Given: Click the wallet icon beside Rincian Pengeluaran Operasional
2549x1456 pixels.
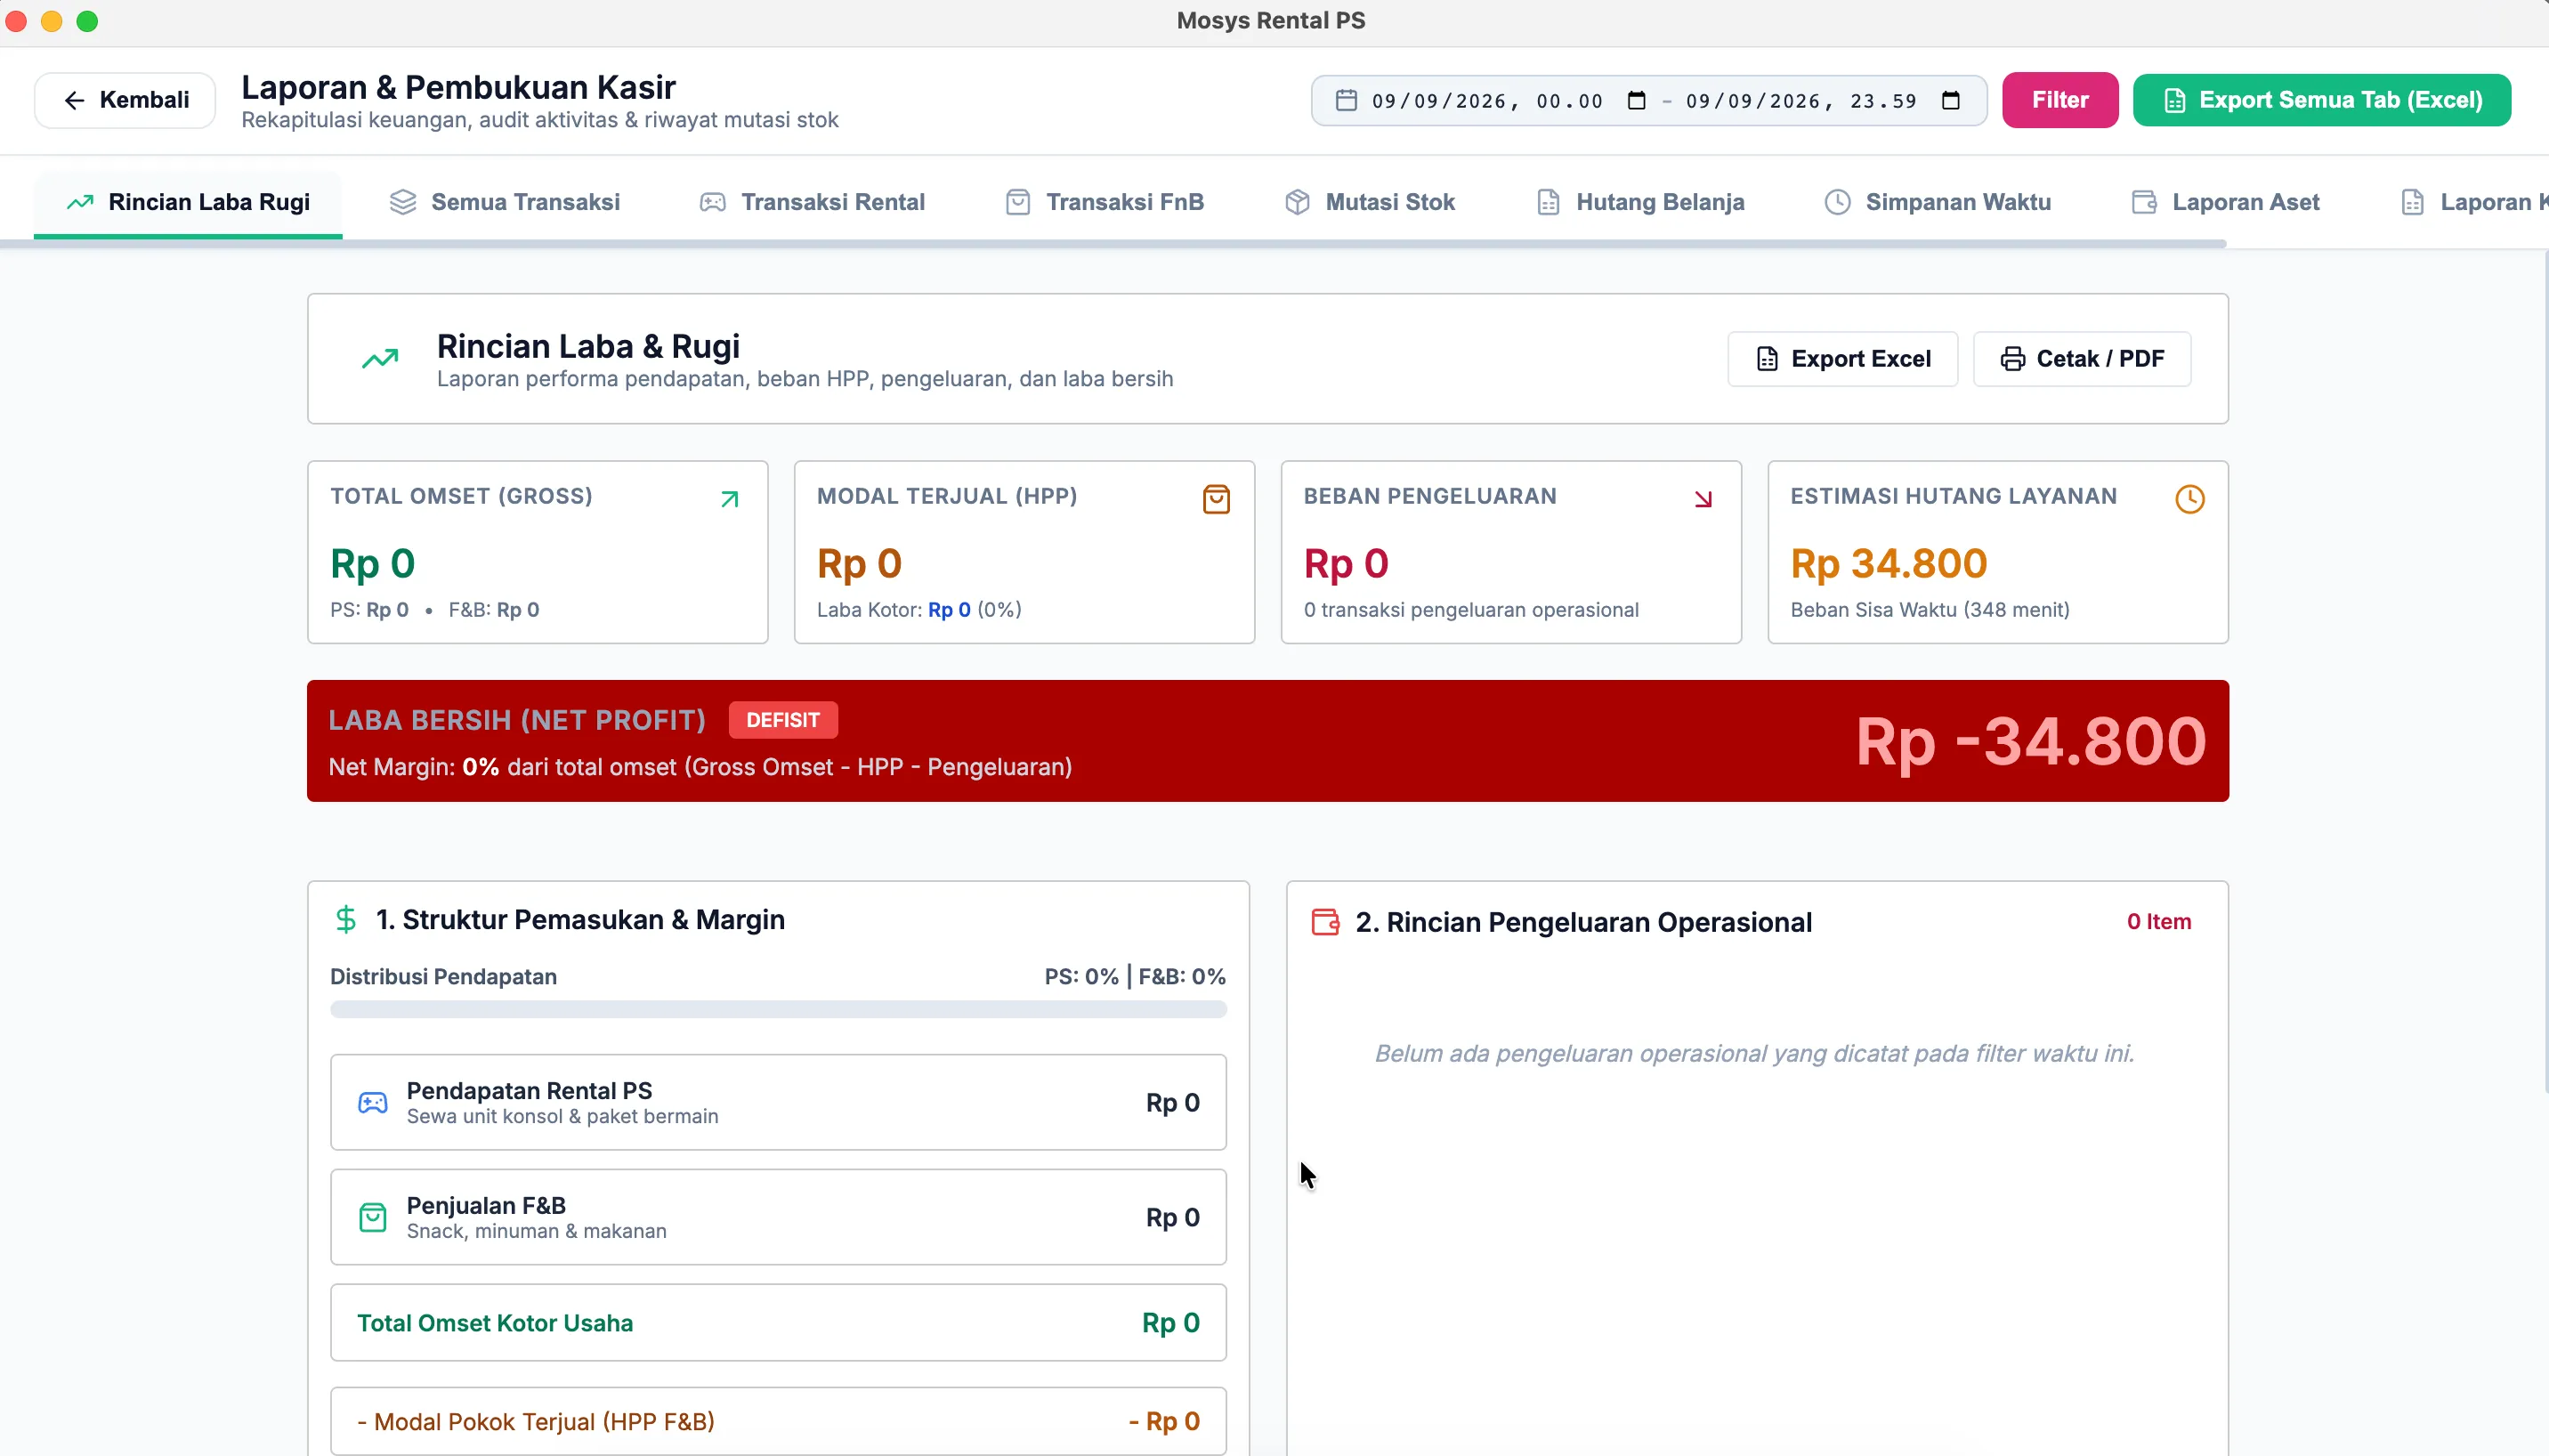Looking at the screenshot, I should [x=1325, y=922].
